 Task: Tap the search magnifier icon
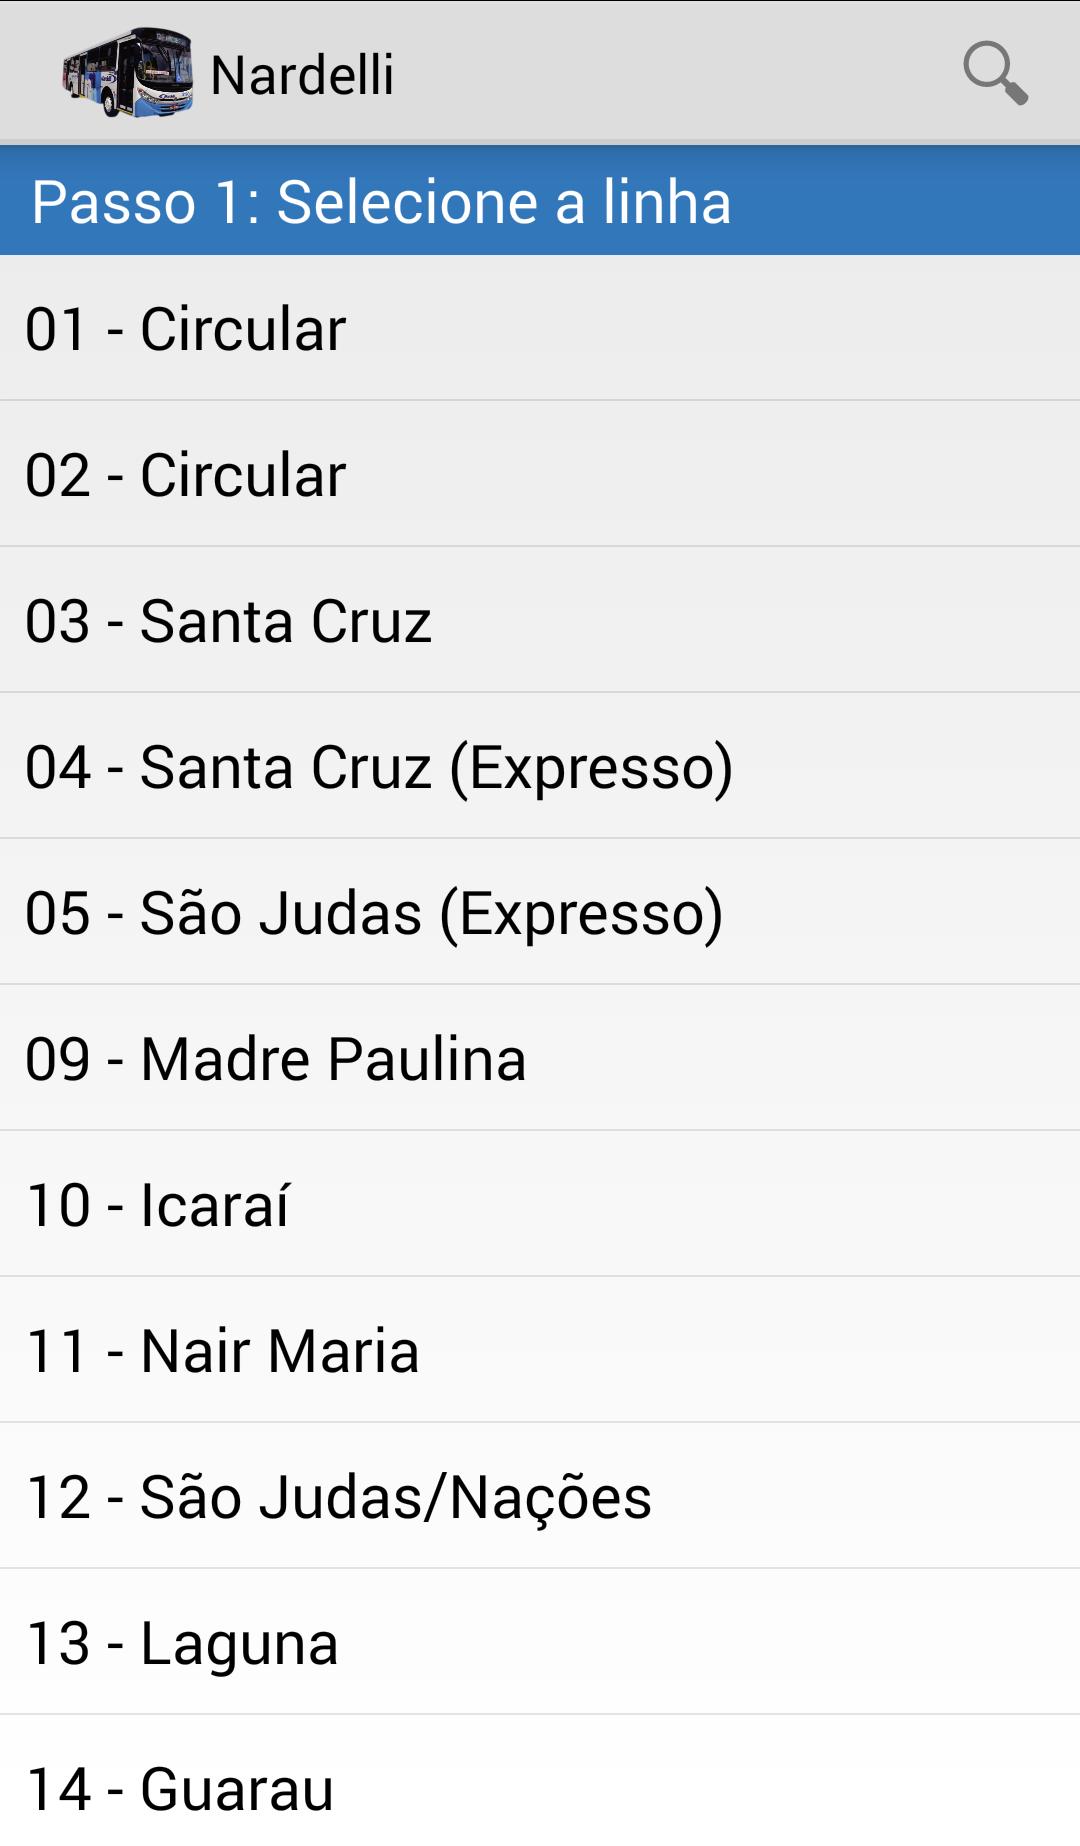pos(995,73)
